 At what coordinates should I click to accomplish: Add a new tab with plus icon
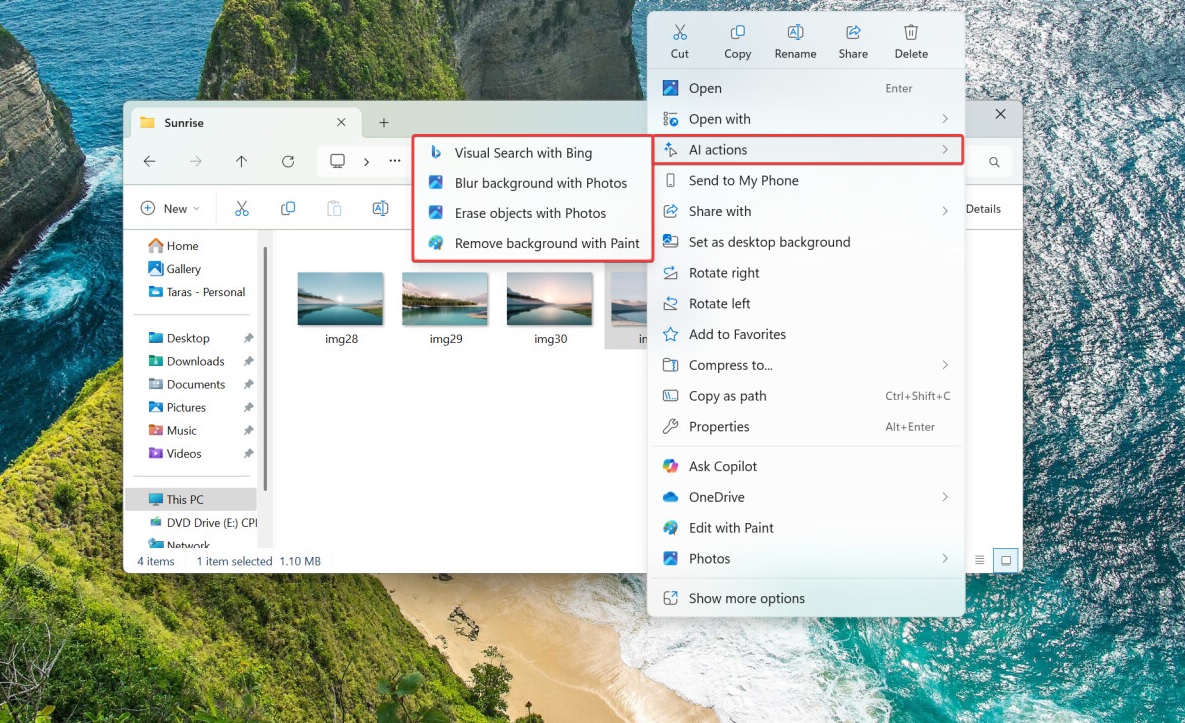384,122
